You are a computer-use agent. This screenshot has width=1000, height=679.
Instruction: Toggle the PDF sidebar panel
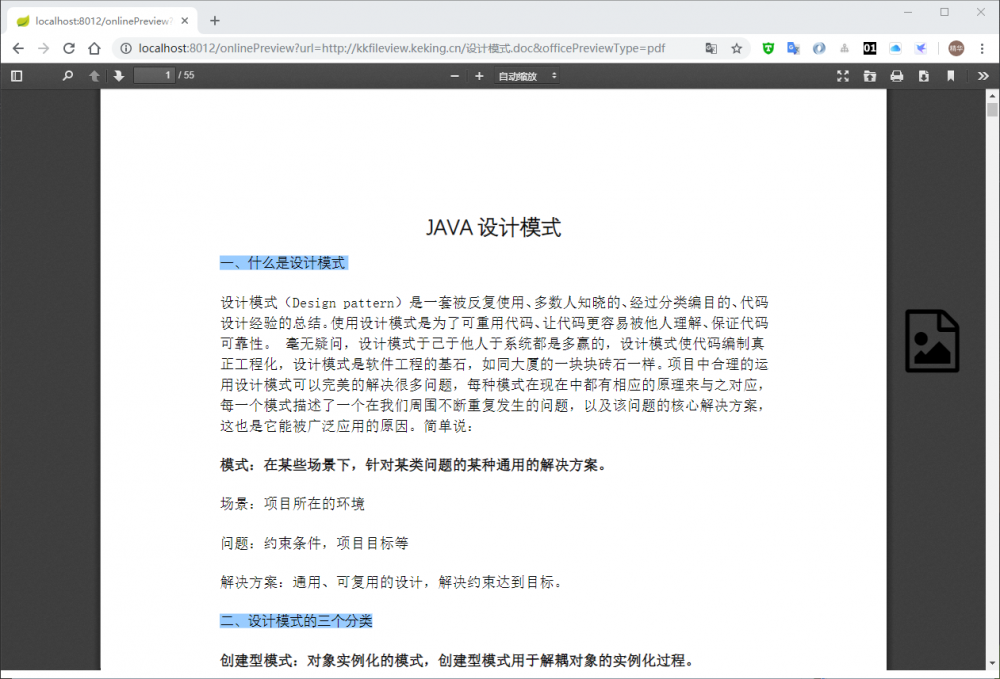click(x=16, y=75)
